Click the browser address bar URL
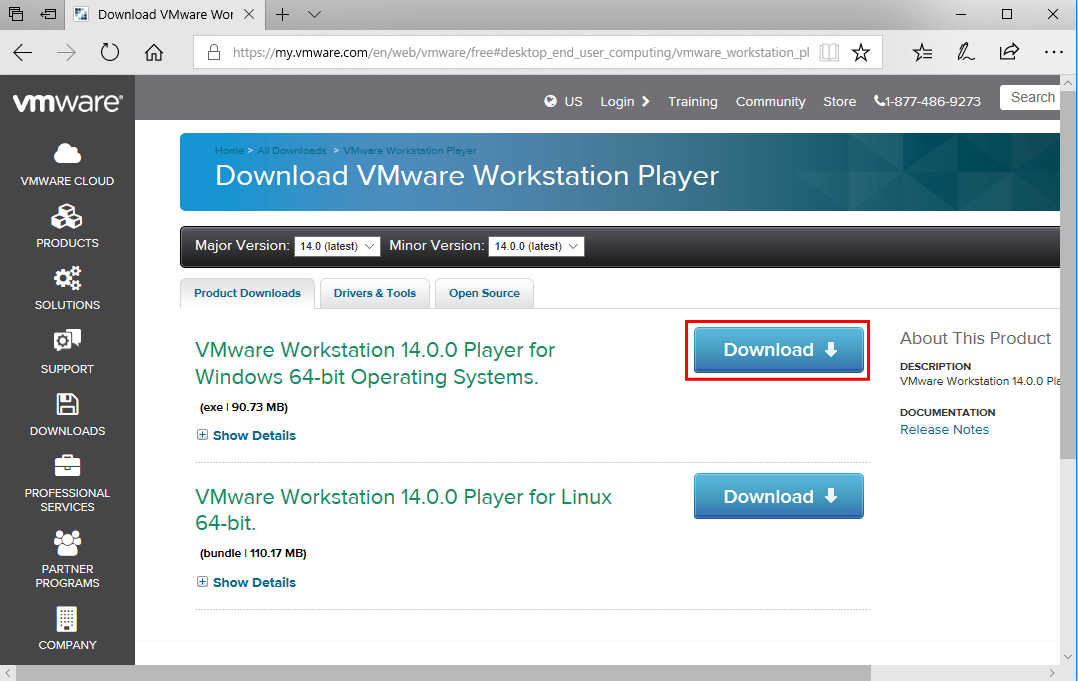The width and height of the screenshot is (1078, 681). click(520, 52)
